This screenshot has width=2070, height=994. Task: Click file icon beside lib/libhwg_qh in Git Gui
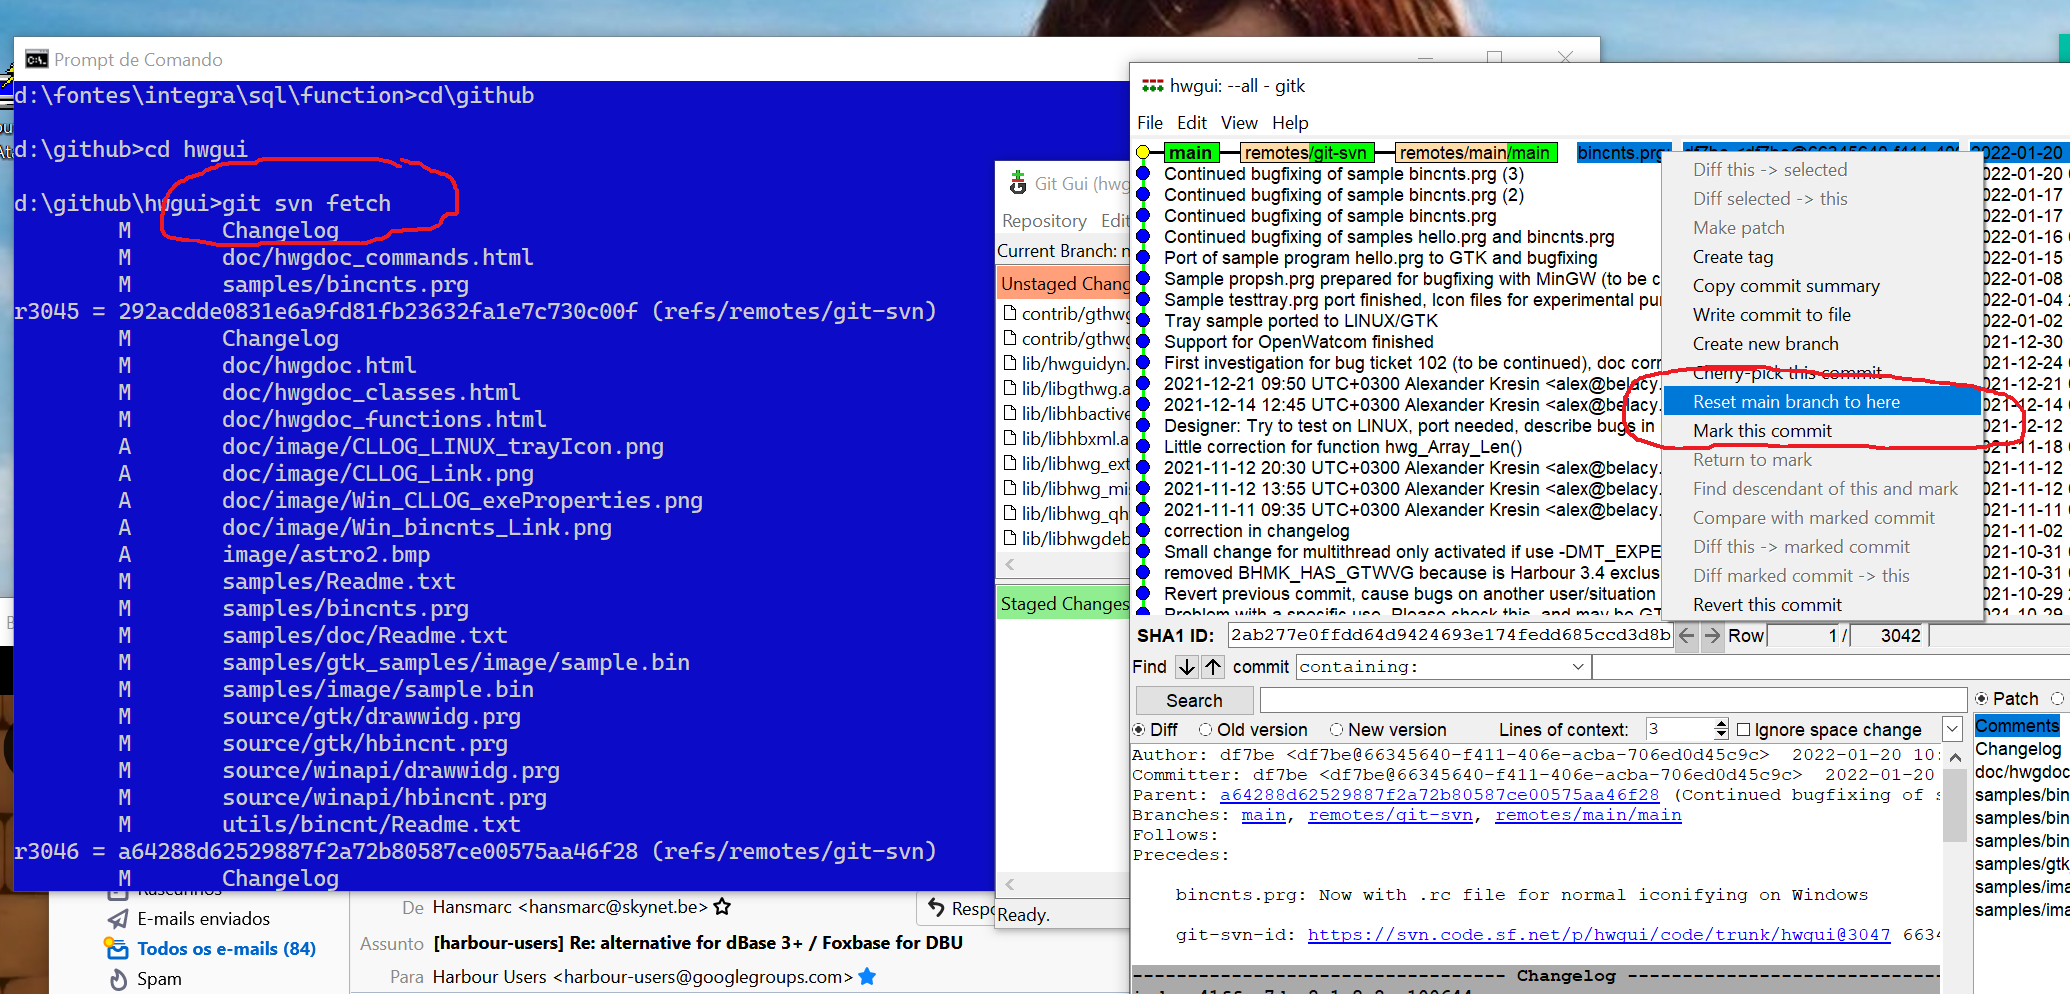pyautogui.click(x=1010, y=513)
